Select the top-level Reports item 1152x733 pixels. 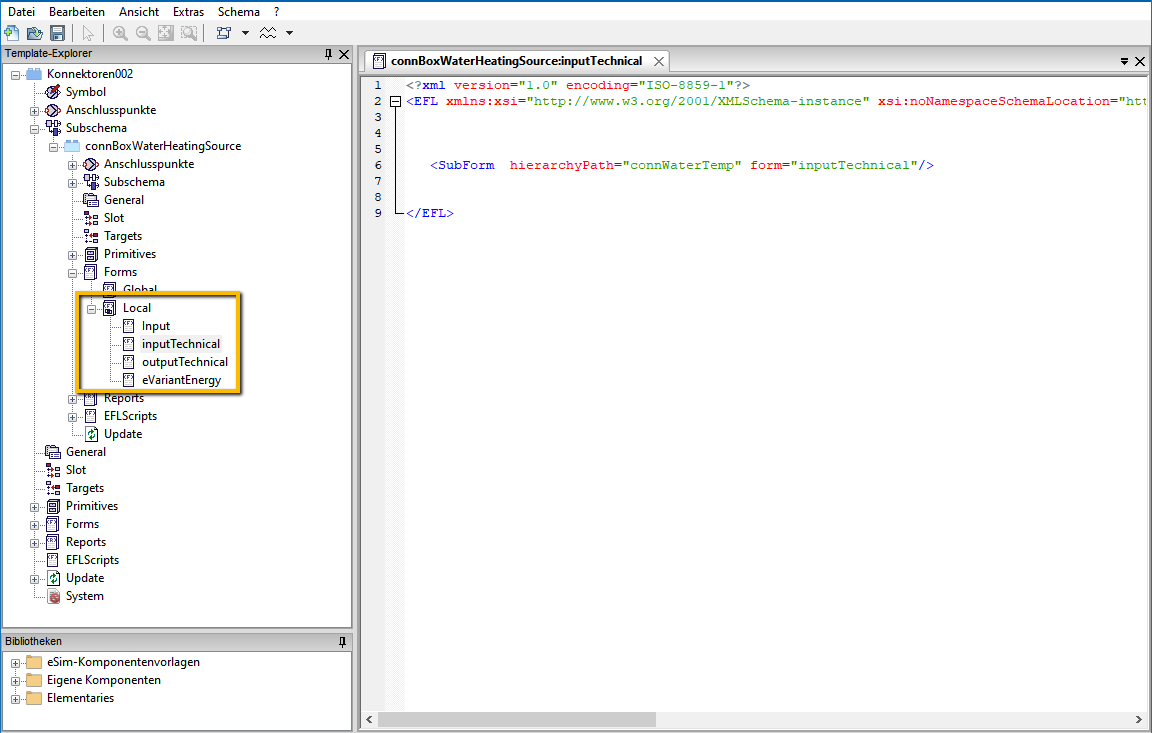85,542
